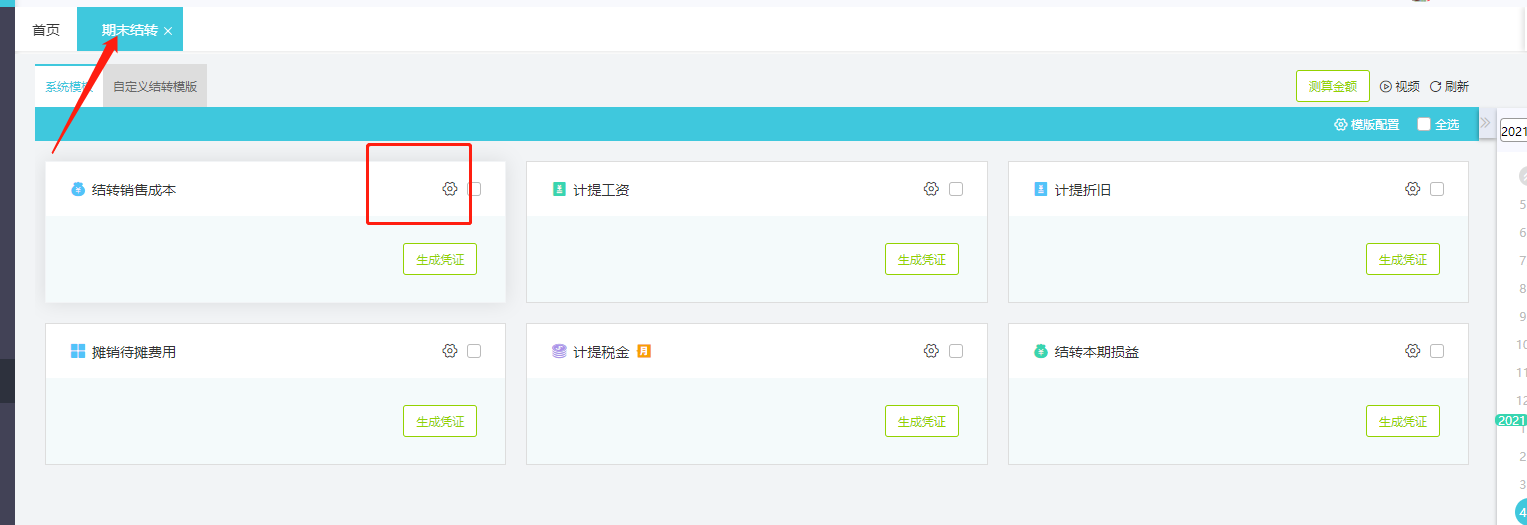
Task: Open settings gear for 计提工资 card
Action: click(931, 189)
